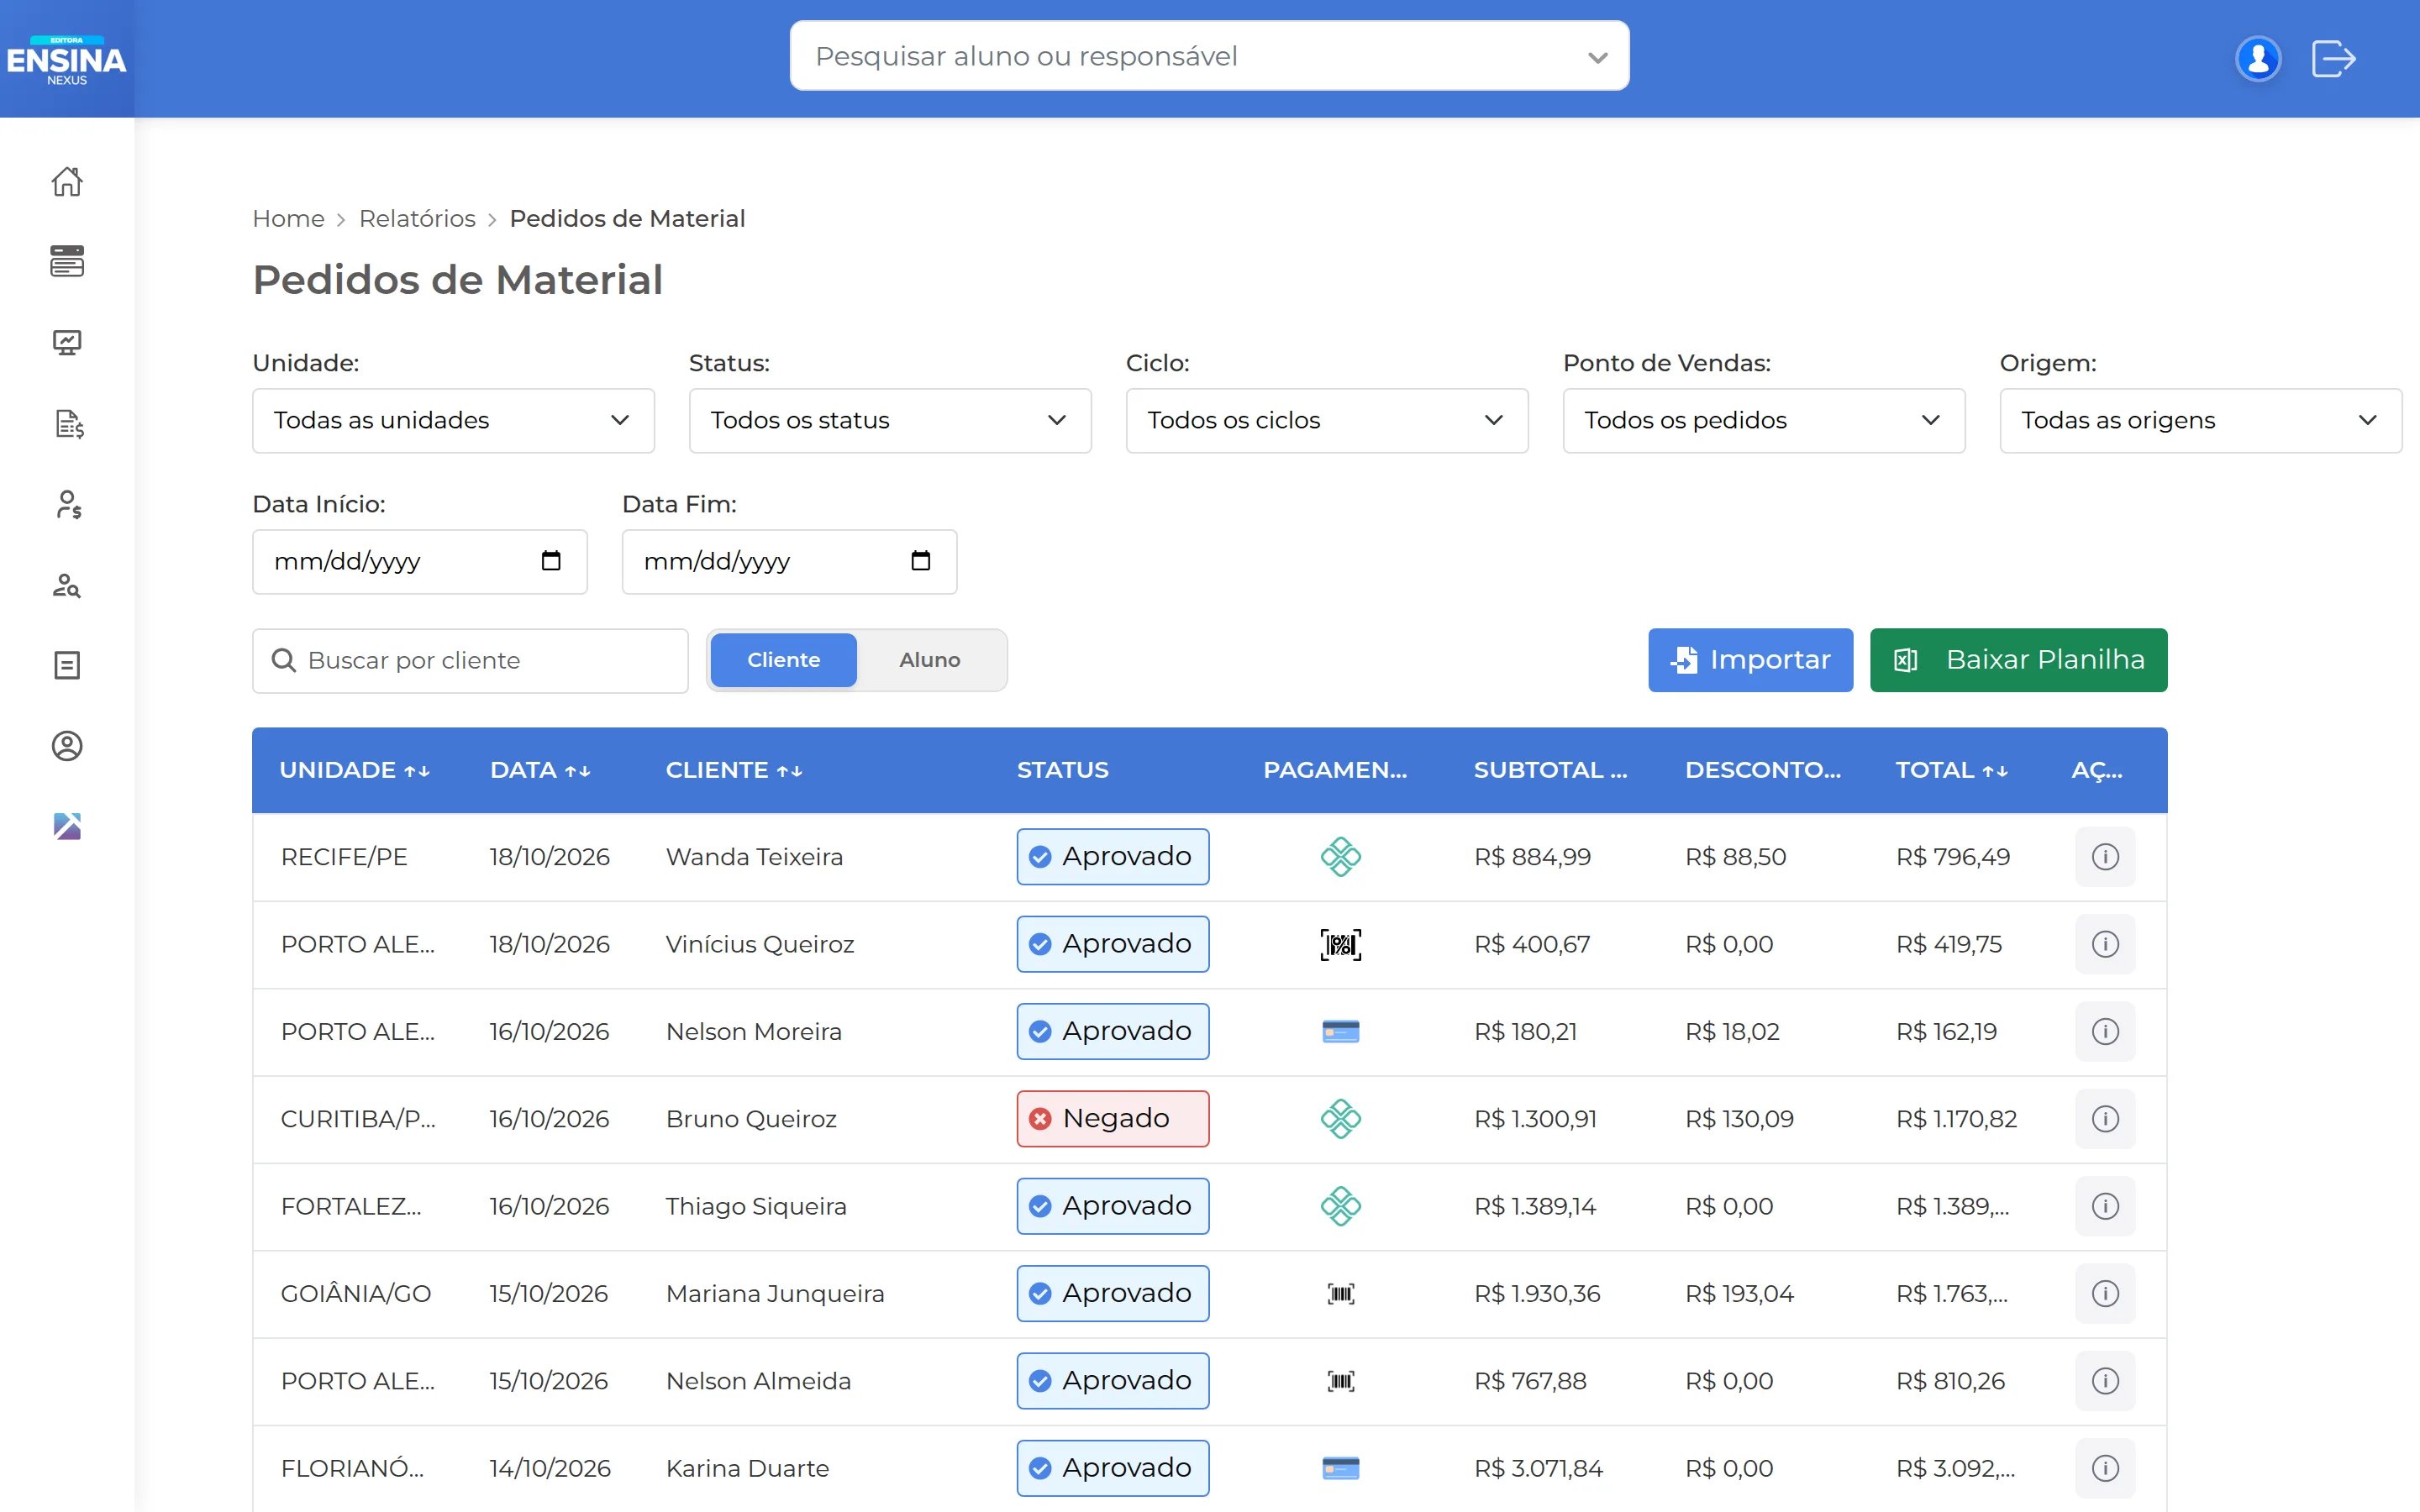Screen dimensions: 2420x1512
Task: Open the user search sidebar icon
Action: pyautogui.click(x=67, y=585)
